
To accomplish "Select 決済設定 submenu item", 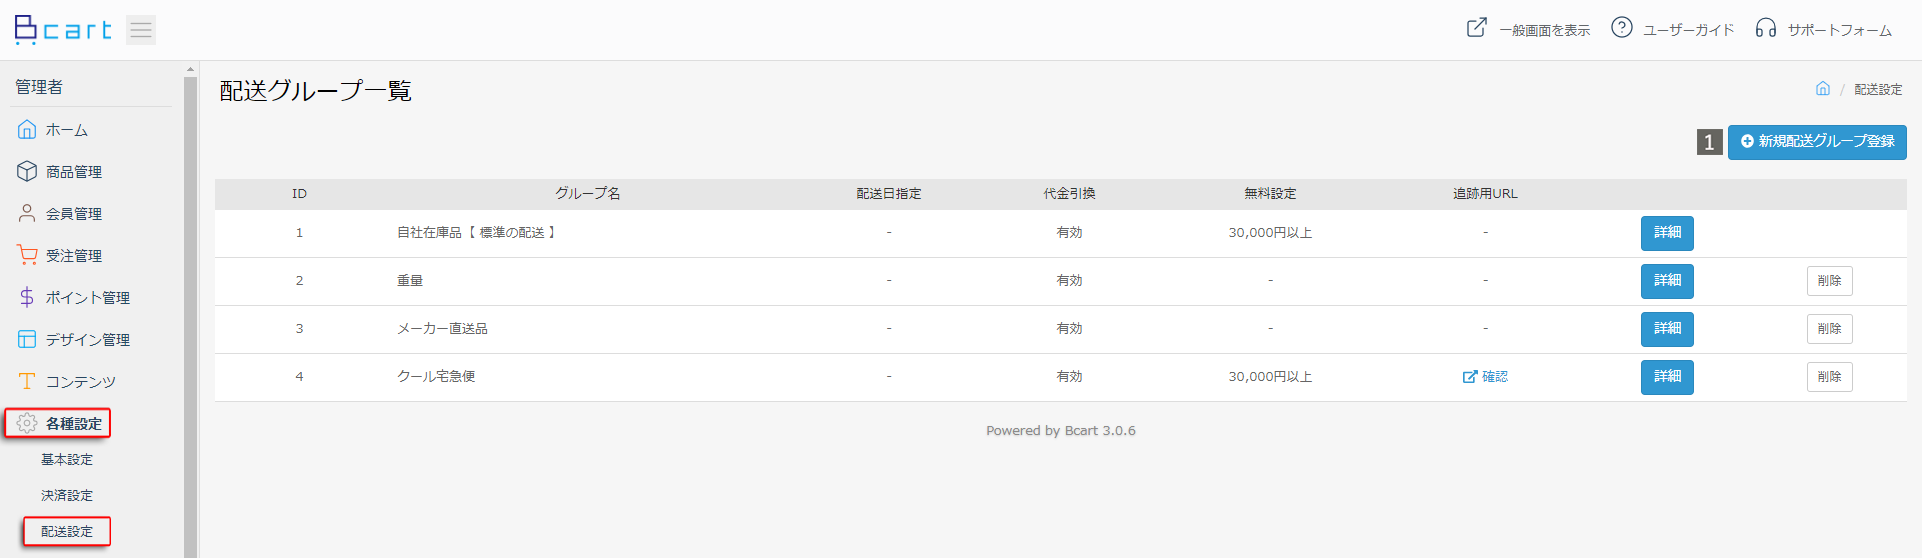I will pyautogui.click(x=67, y=496).
